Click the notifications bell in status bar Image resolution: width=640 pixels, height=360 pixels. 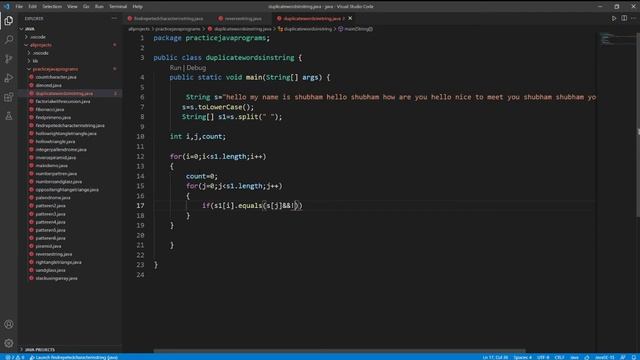pos(635,357)
